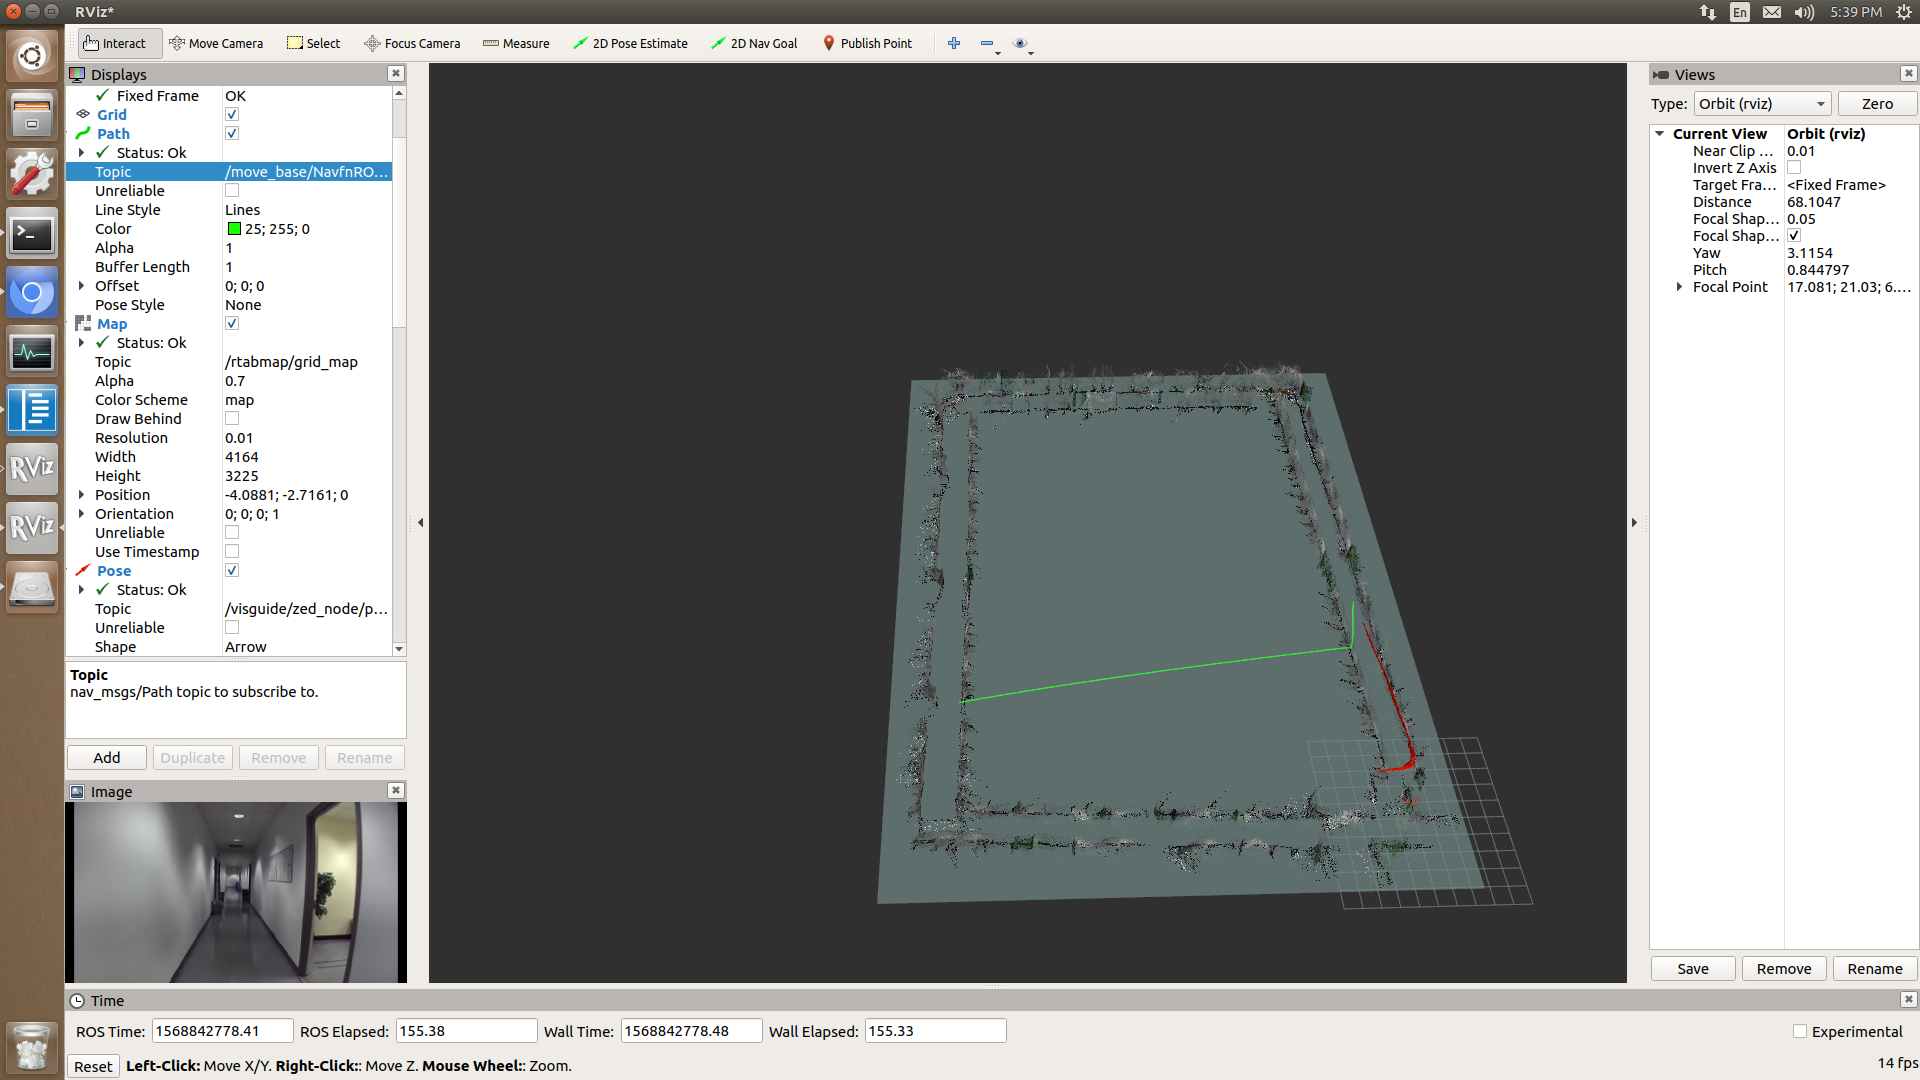Screen dimensions: 1920x1080
Task: Open the view Type dropdown
Action: 1762,104
